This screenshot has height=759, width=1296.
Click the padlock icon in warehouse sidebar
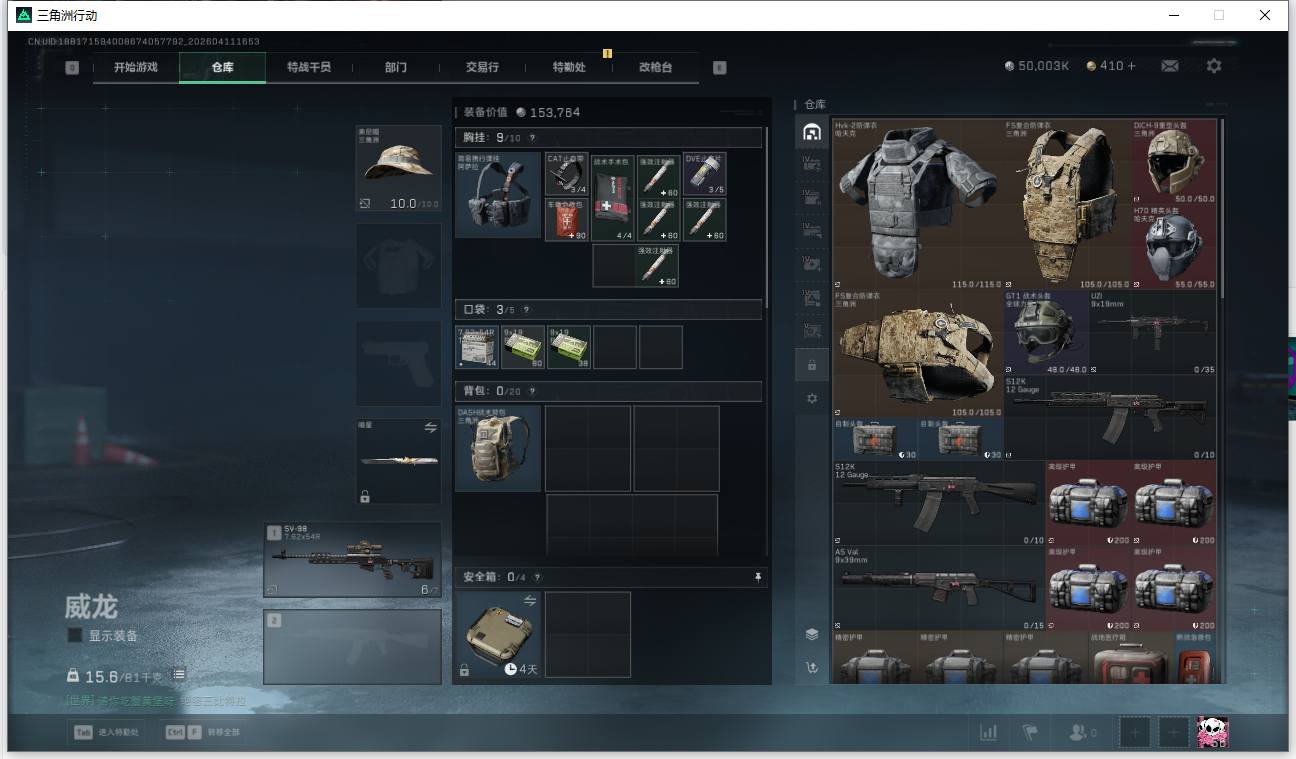(x=811, y=366)
